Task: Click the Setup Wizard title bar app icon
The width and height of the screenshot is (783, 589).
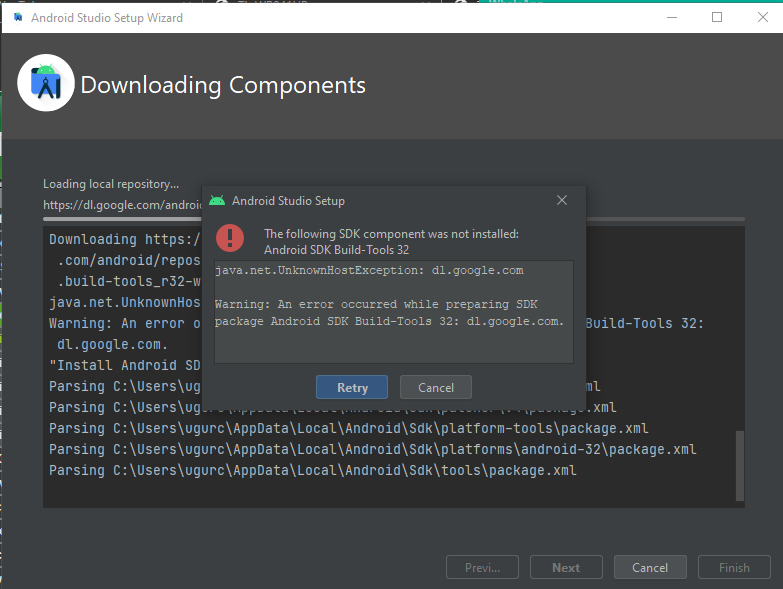Action: coord(18,17)
